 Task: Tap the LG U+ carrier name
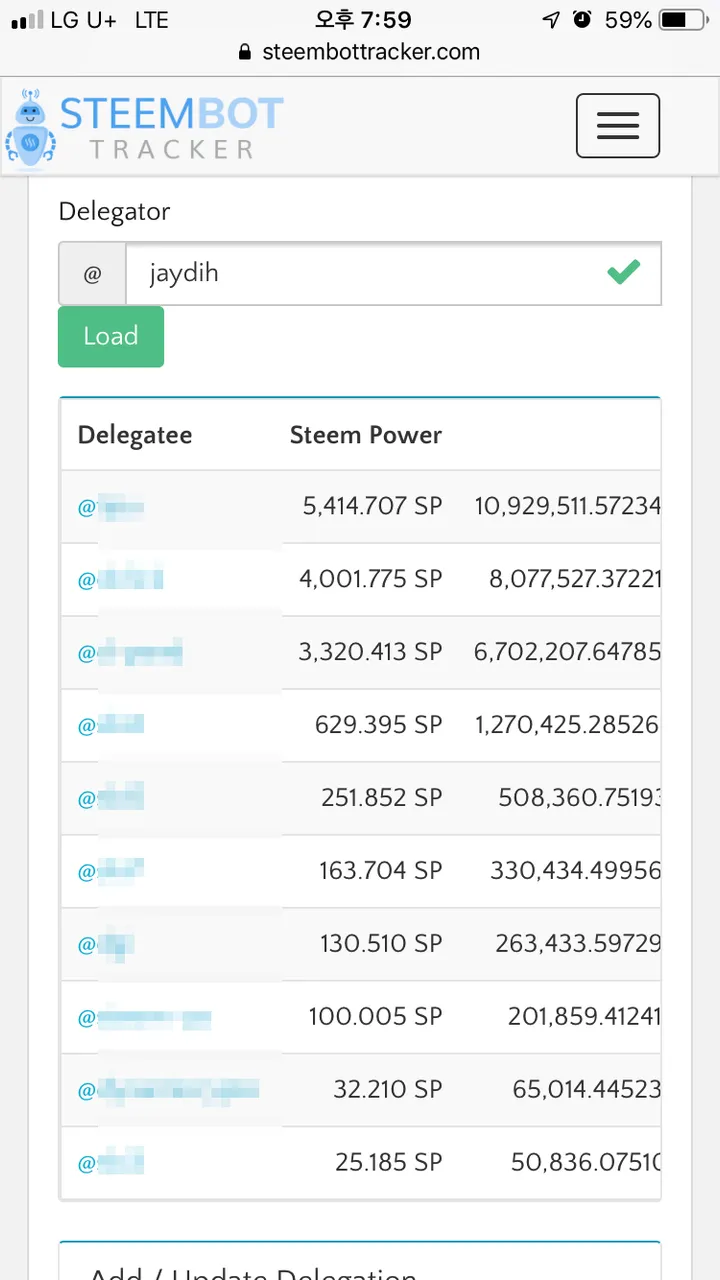click(84, 20)
